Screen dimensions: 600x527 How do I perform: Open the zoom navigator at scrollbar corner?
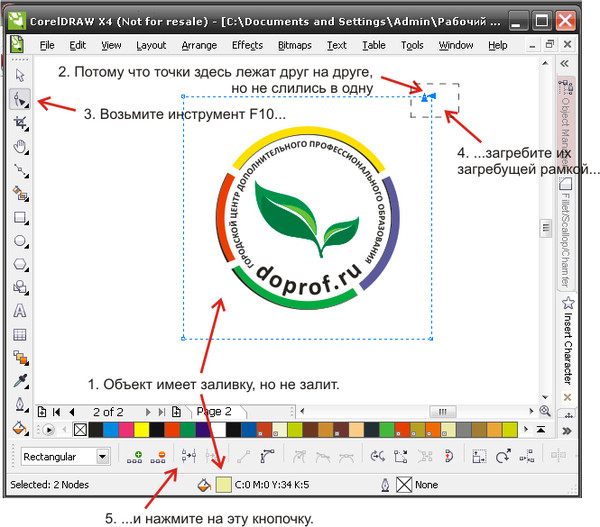tap(545, 411)
